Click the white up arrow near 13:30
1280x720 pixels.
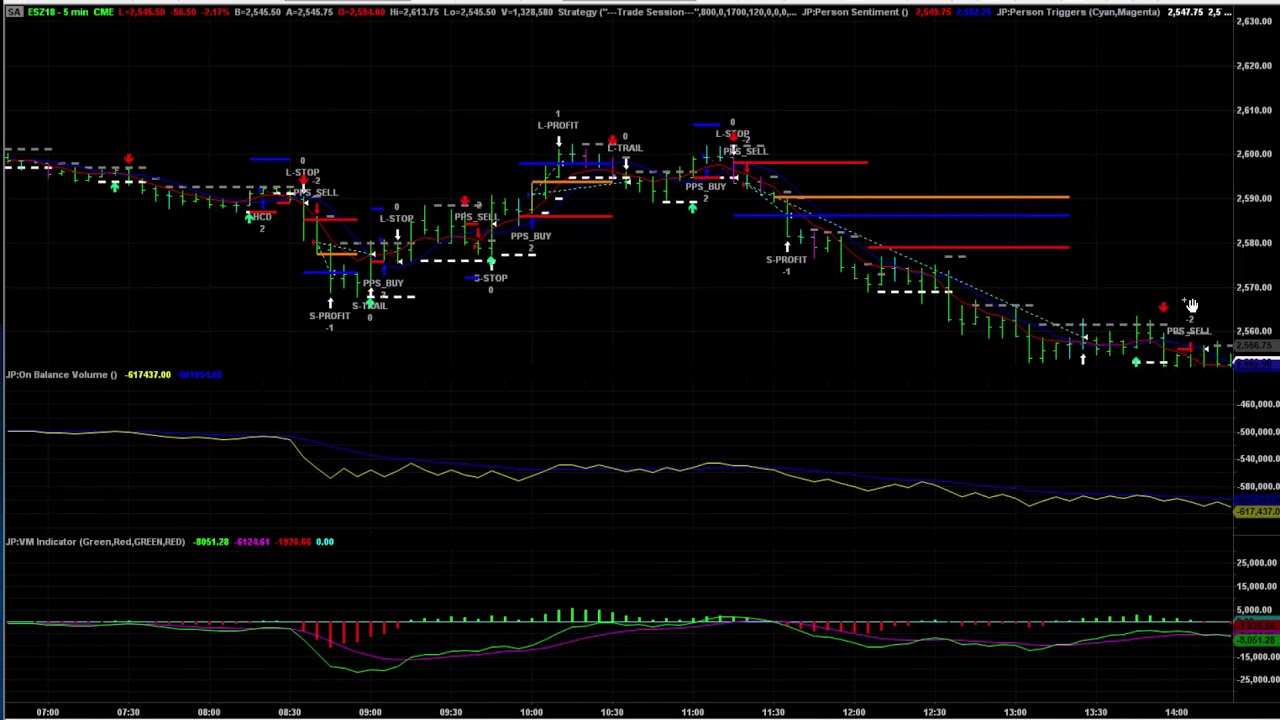1082,357
